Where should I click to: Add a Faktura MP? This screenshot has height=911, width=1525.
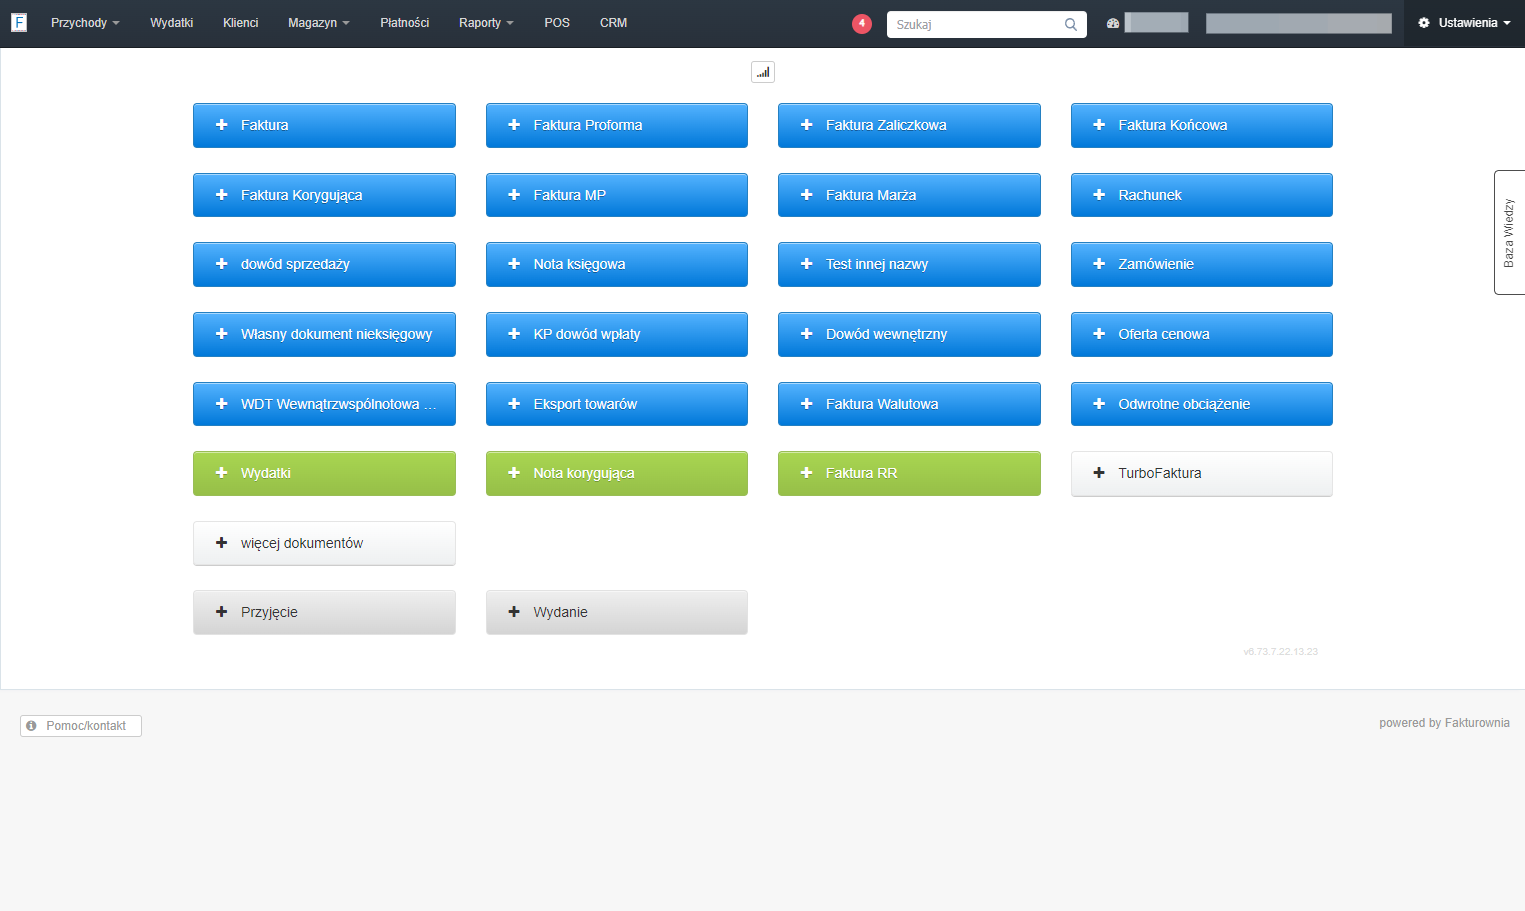tap(617, 195)
